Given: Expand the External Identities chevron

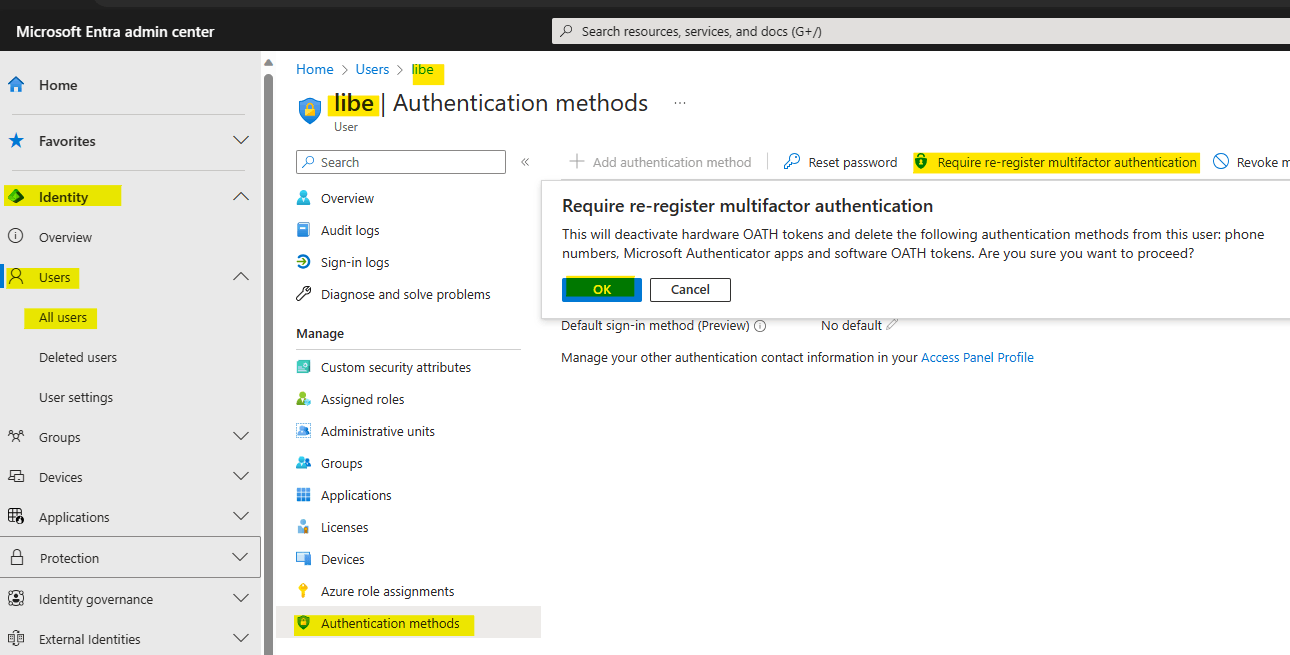Looking at the screenshot, I should coord(241,639).
